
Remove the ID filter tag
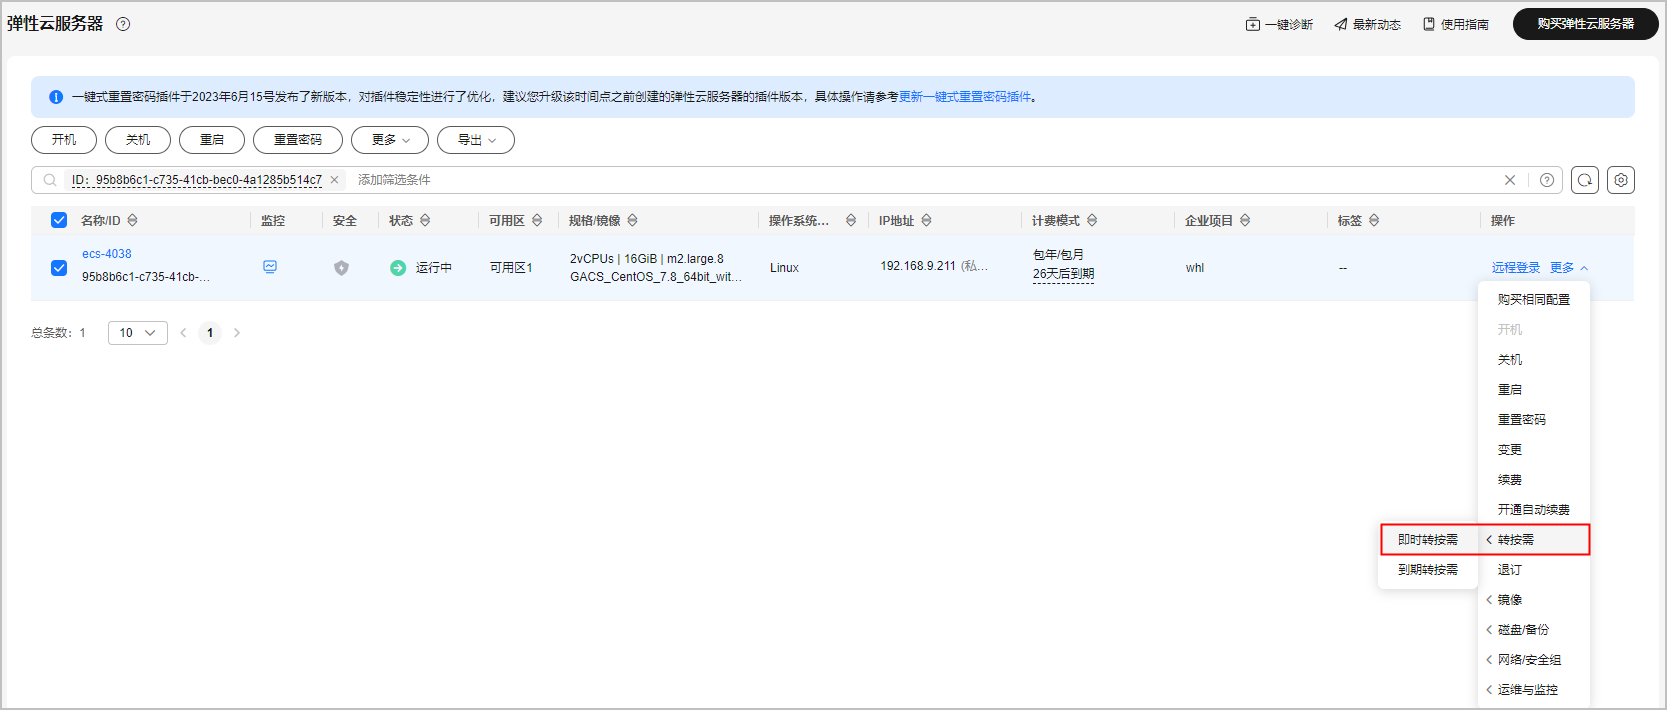(x=334, y=180)
